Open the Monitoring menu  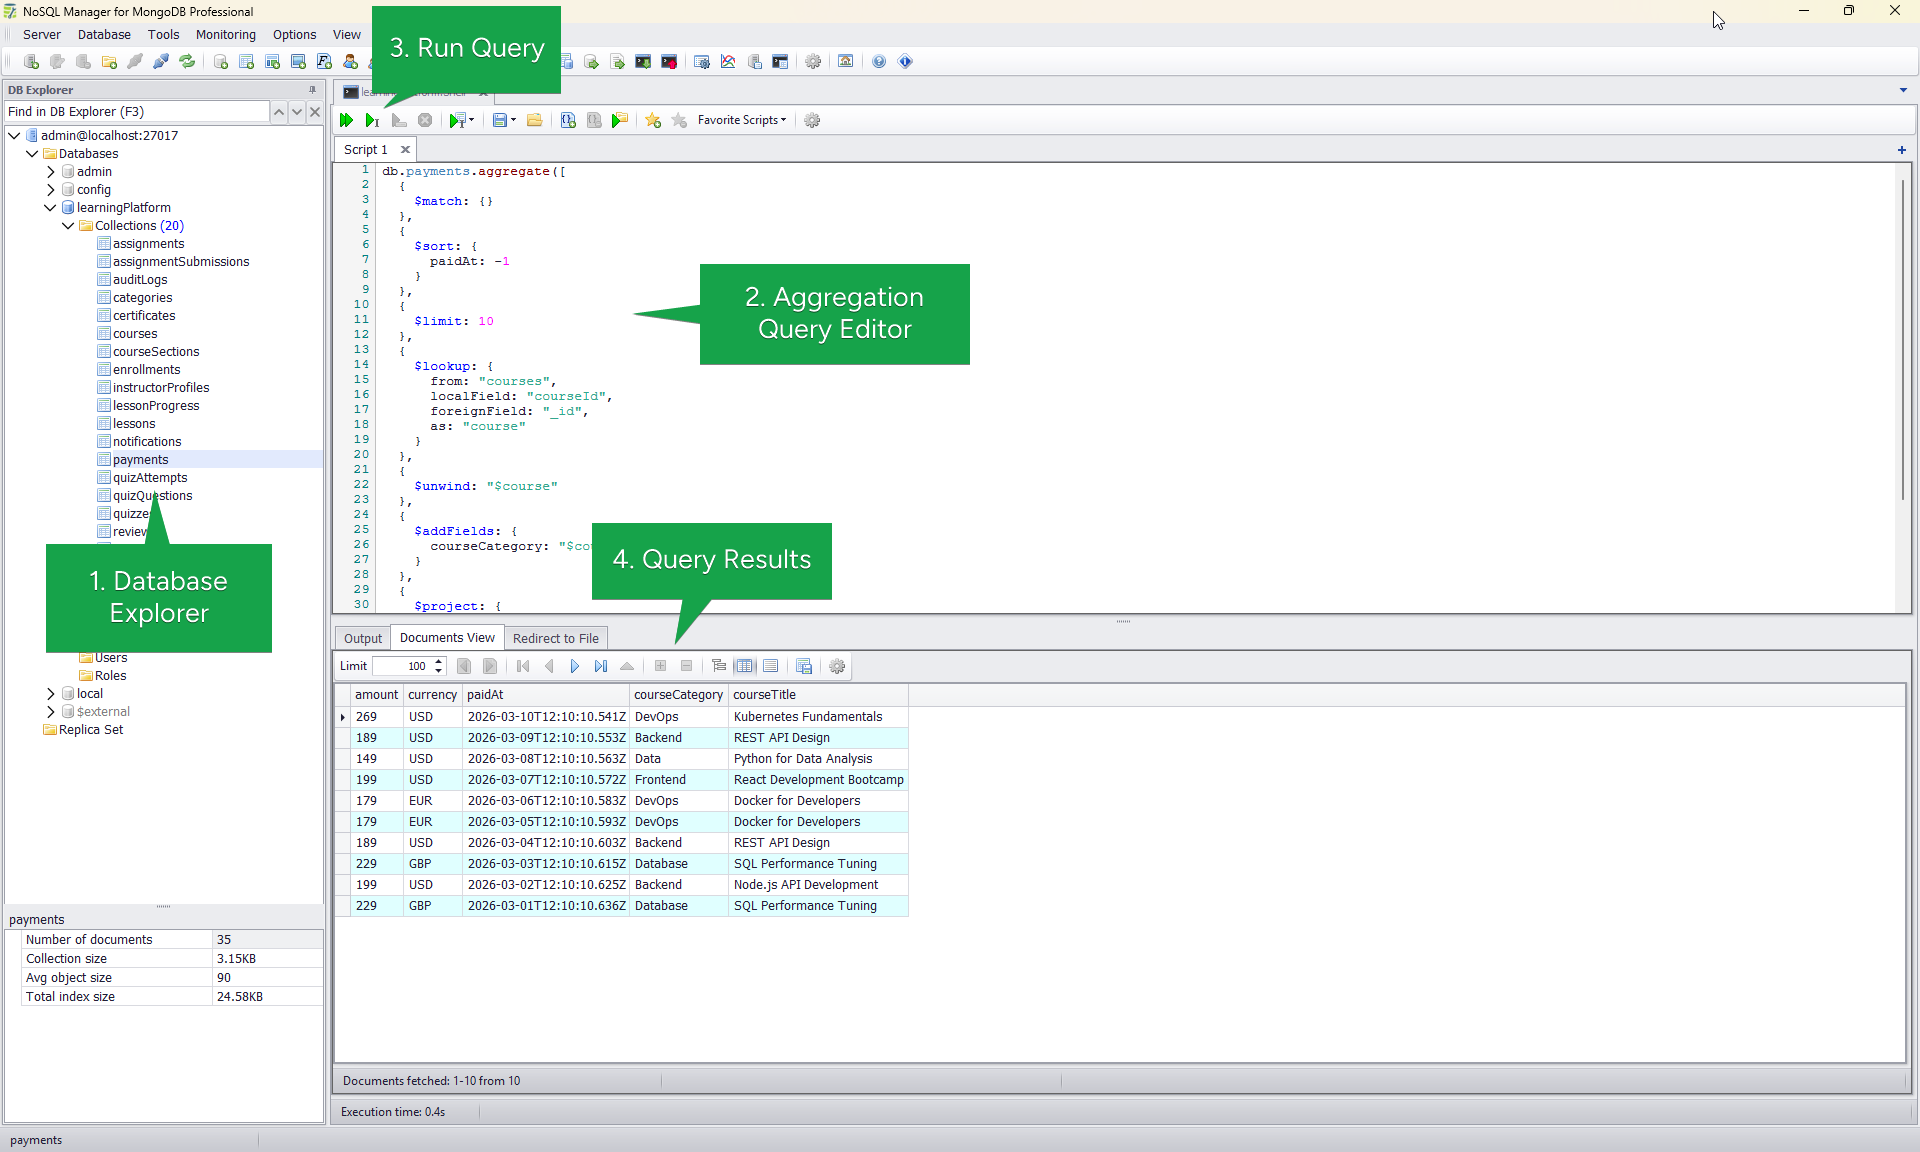click(x=225, y=35)
